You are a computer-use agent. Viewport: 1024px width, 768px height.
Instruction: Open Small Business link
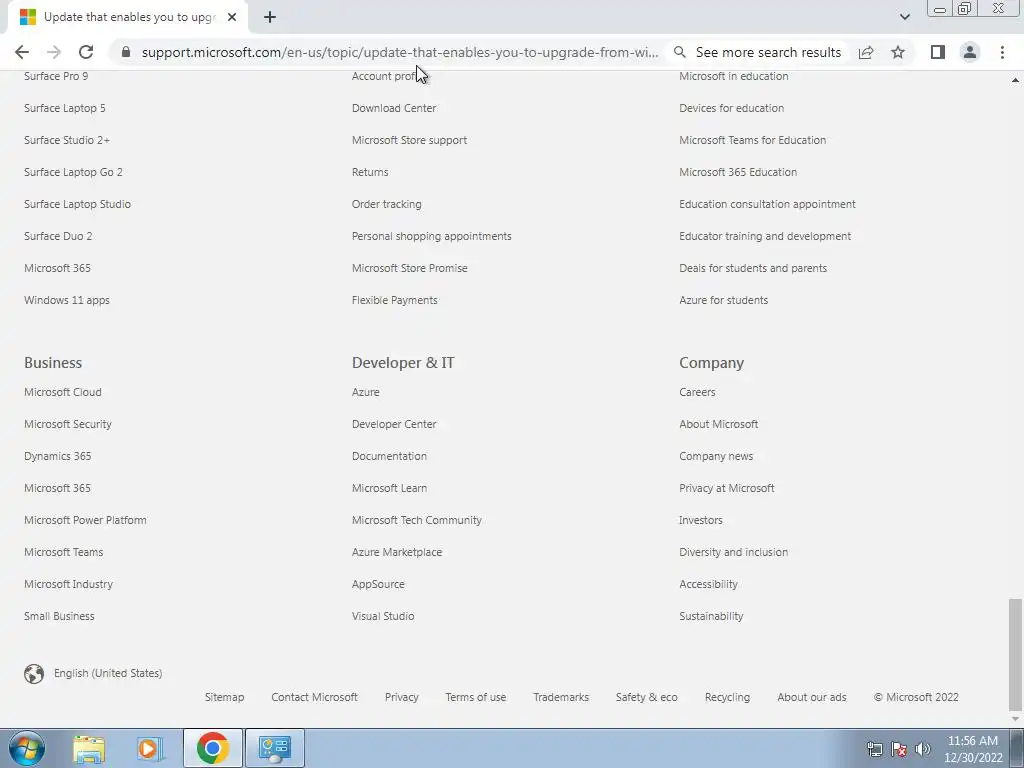59,616
